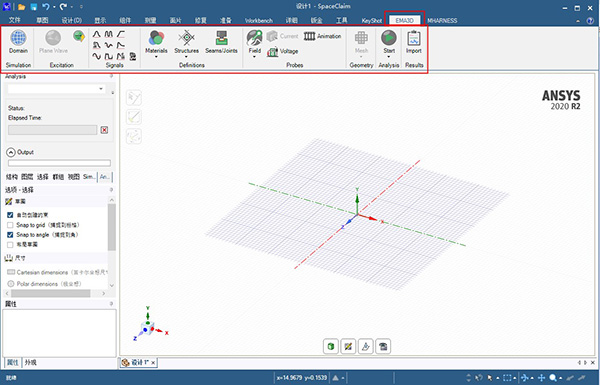This screenshot has height=385, width=600.
Task: Open the An... panel tab
Action: (x=104, y=177)
